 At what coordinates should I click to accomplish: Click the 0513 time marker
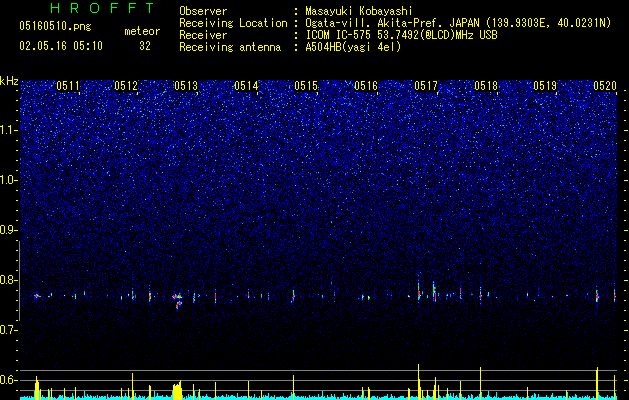186,86
